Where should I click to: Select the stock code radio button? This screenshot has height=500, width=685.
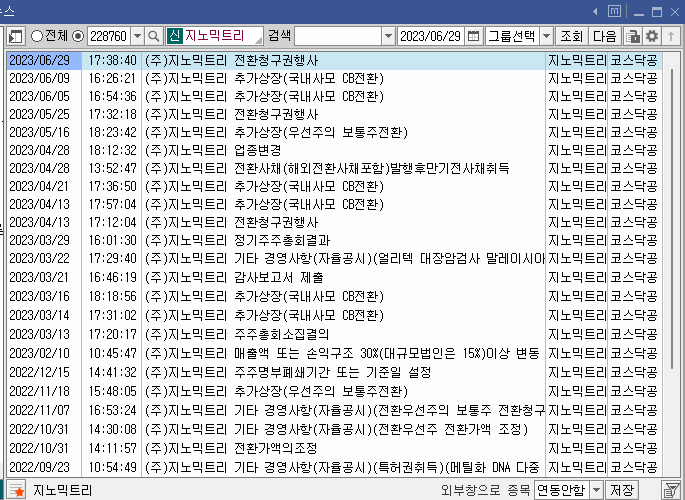[x=78, y=36]
